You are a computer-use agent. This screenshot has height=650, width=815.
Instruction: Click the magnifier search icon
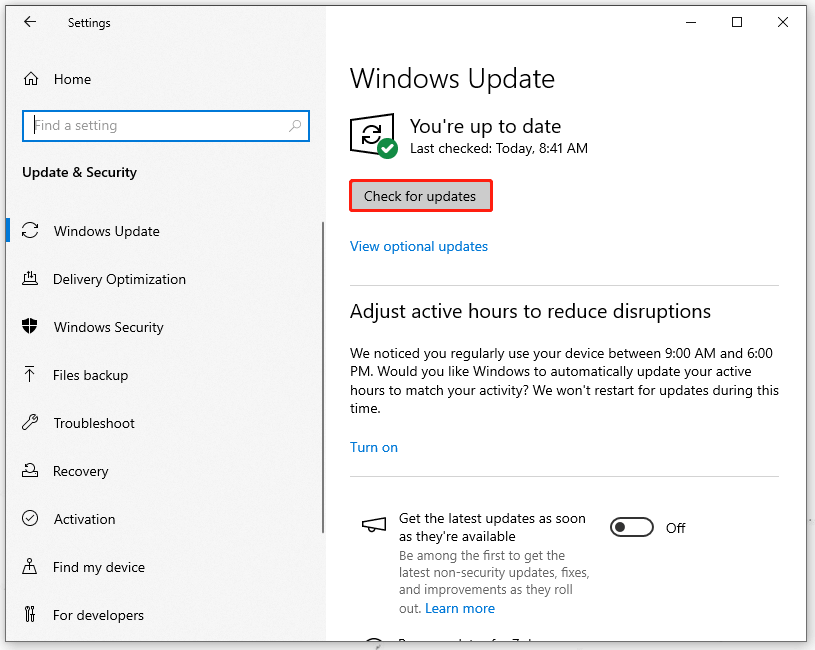[x=295, y=125]
